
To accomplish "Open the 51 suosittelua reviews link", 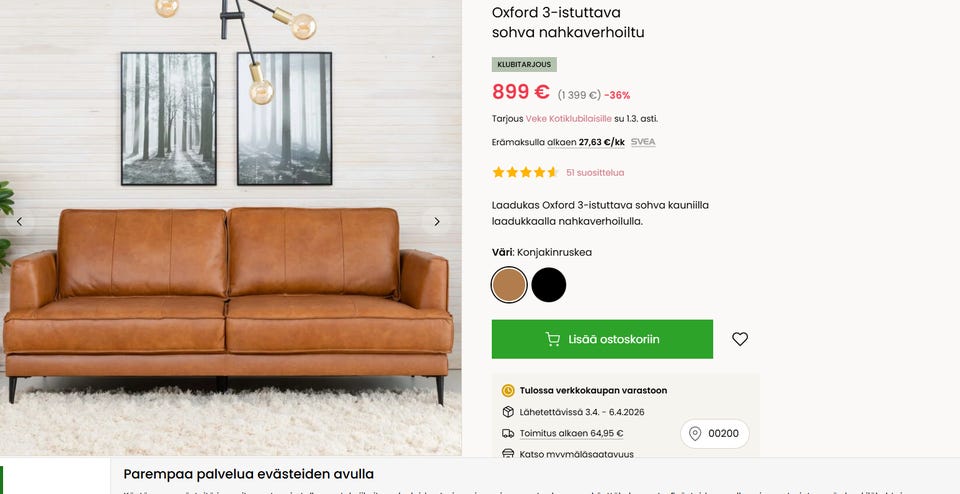I will point(595,173).
